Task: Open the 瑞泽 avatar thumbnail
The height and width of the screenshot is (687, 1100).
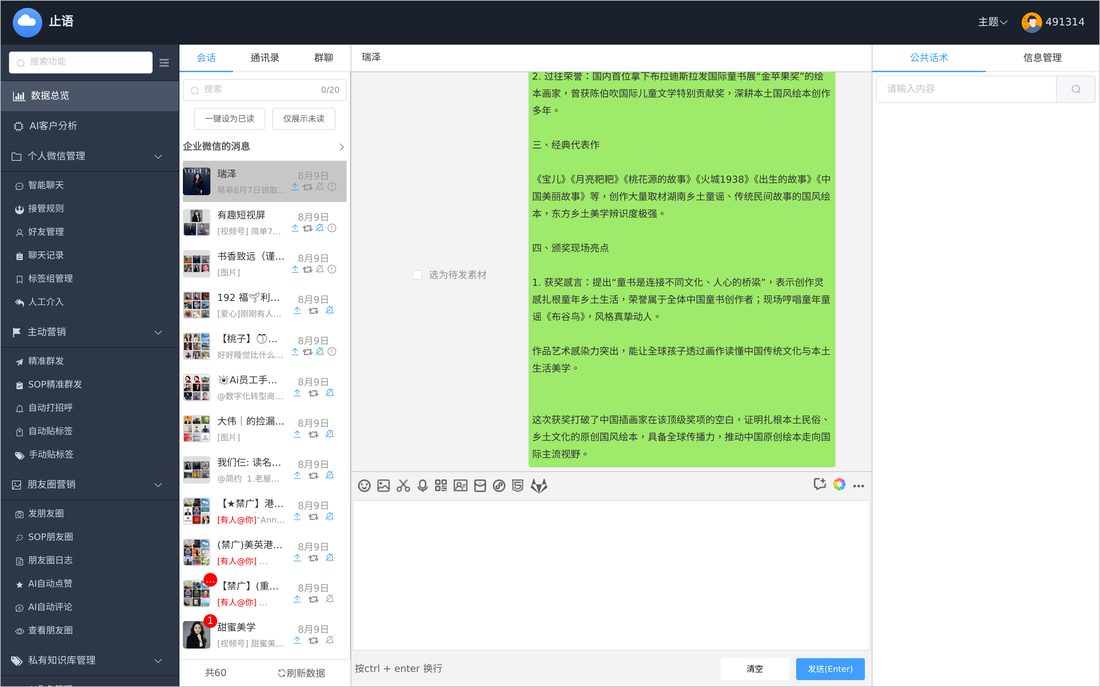Action: [x=196, y=182]
